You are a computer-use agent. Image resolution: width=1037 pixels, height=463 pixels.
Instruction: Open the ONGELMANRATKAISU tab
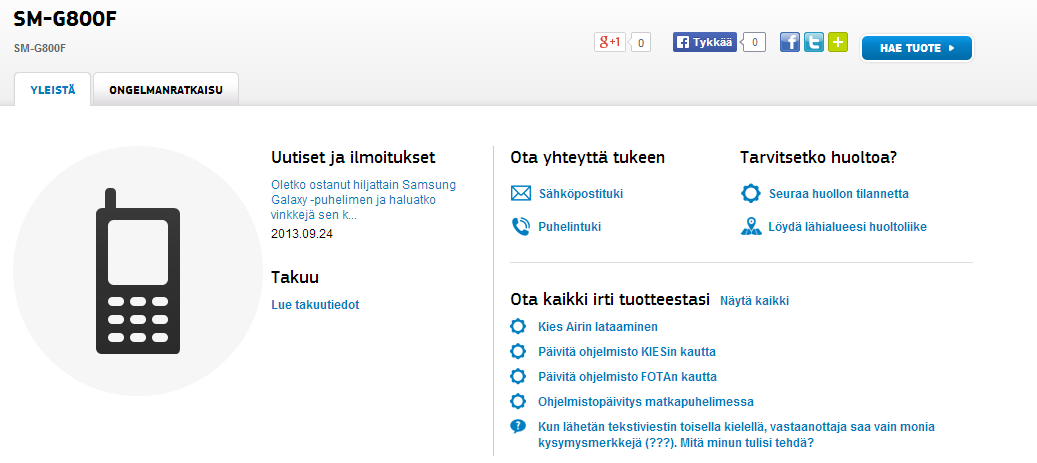pyautogui.click(x=165, y=89)
